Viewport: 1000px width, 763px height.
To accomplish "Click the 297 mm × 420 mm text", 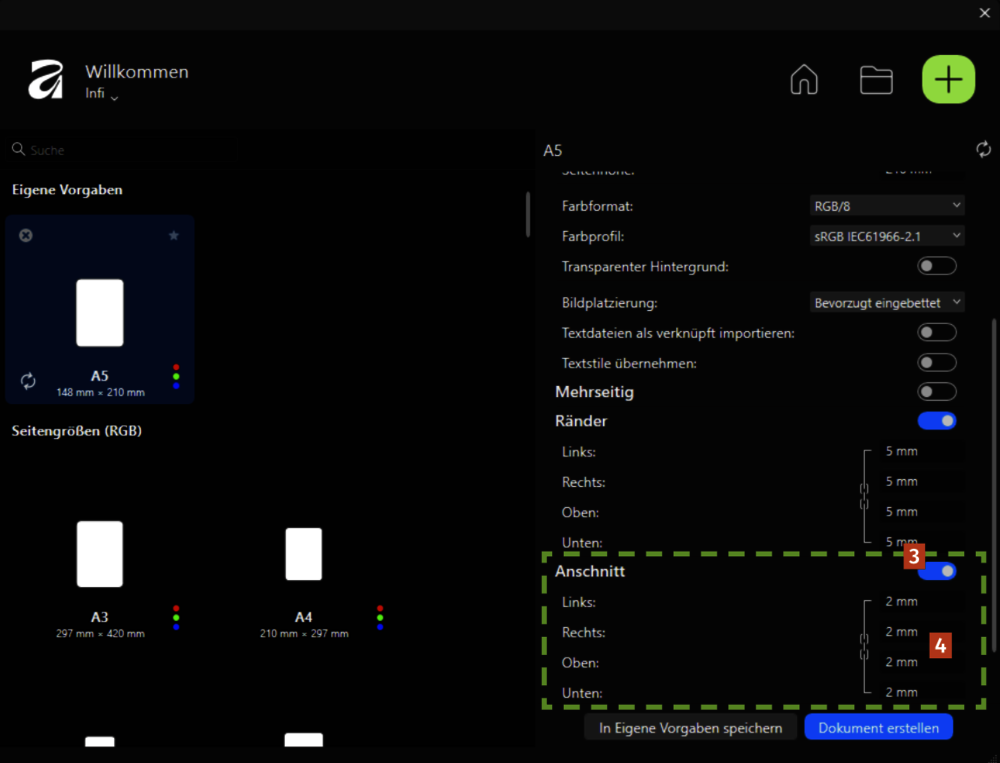I will pyautogui.click(x=100, y=633).
